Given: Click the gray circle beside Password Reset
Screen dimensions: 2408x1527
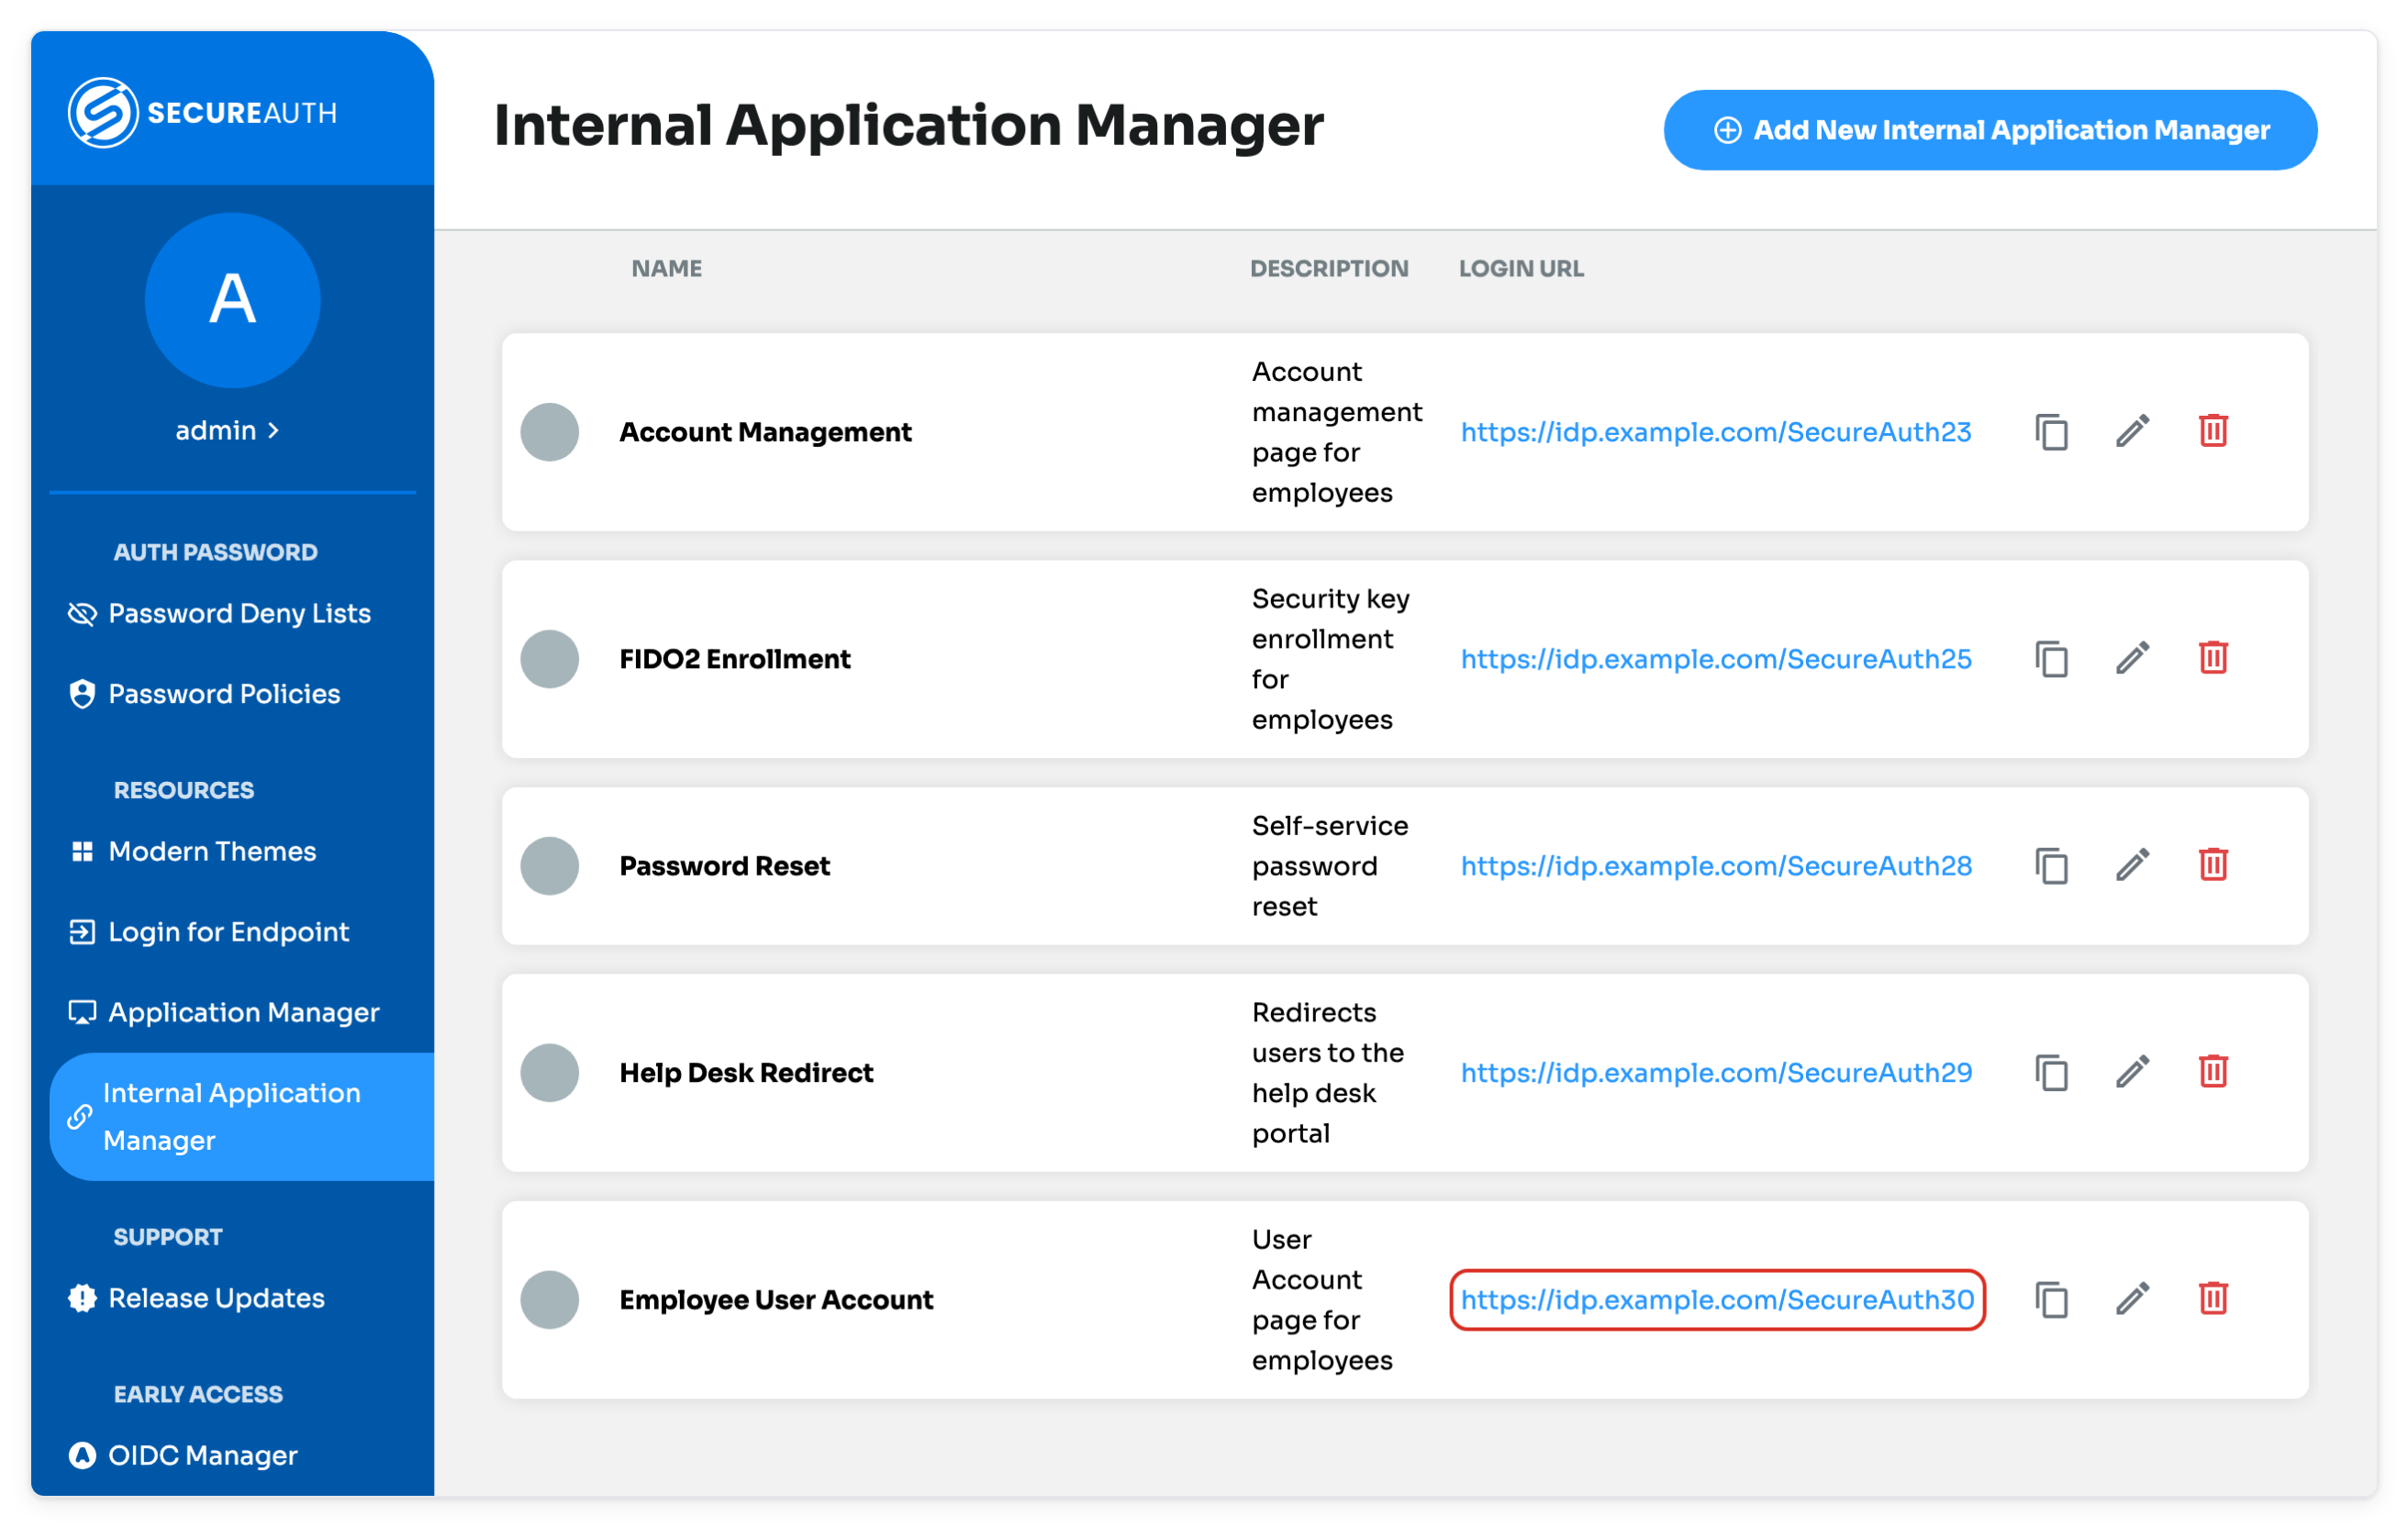Looking at the screenshot, I should click(550, 866).
